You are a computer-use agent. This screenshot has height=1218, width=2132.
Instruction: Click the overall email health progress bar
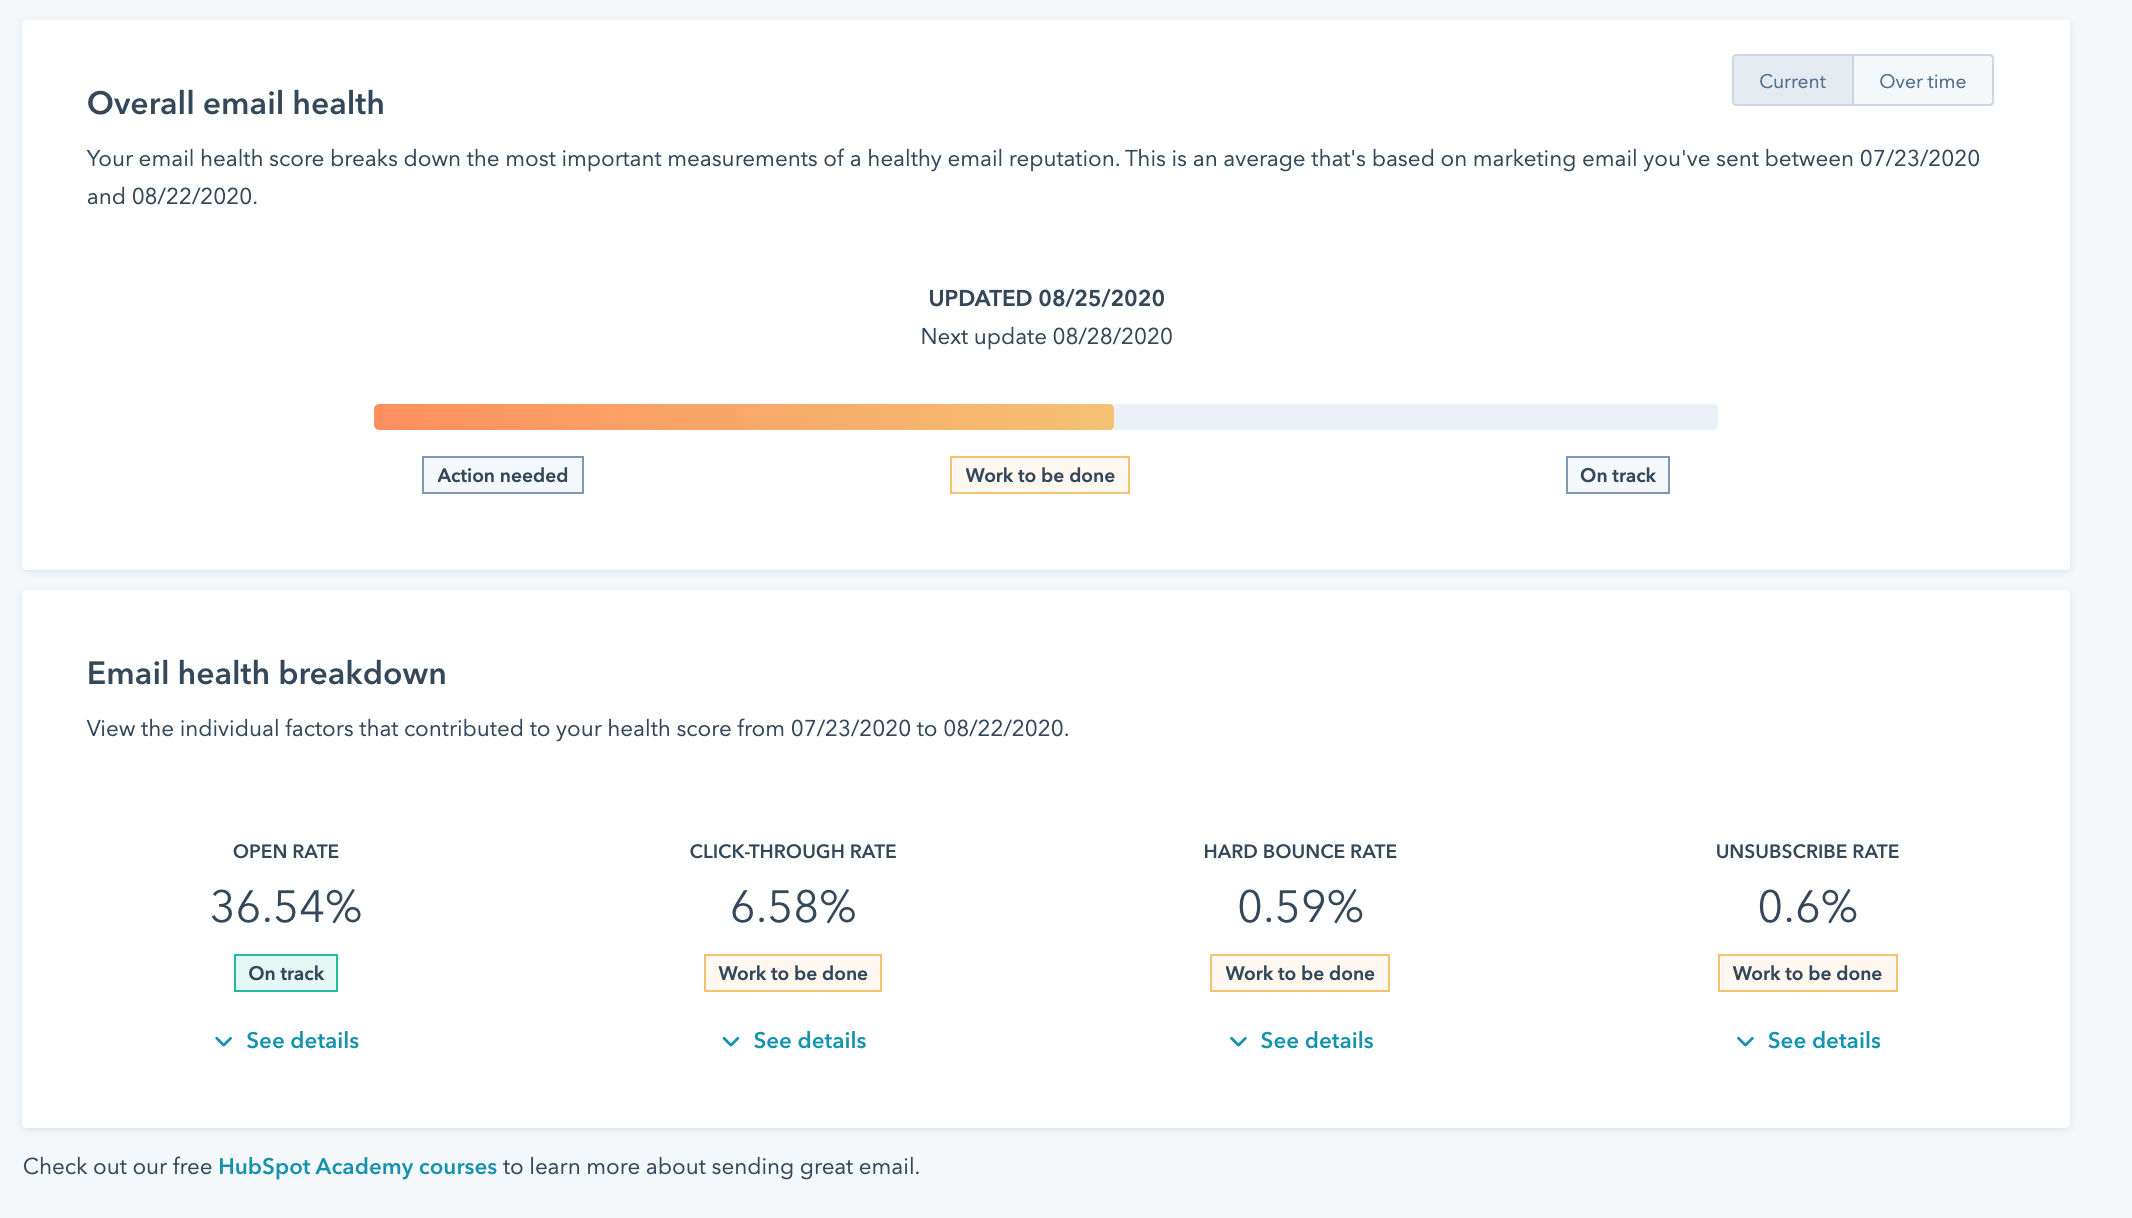point(1045,417)
